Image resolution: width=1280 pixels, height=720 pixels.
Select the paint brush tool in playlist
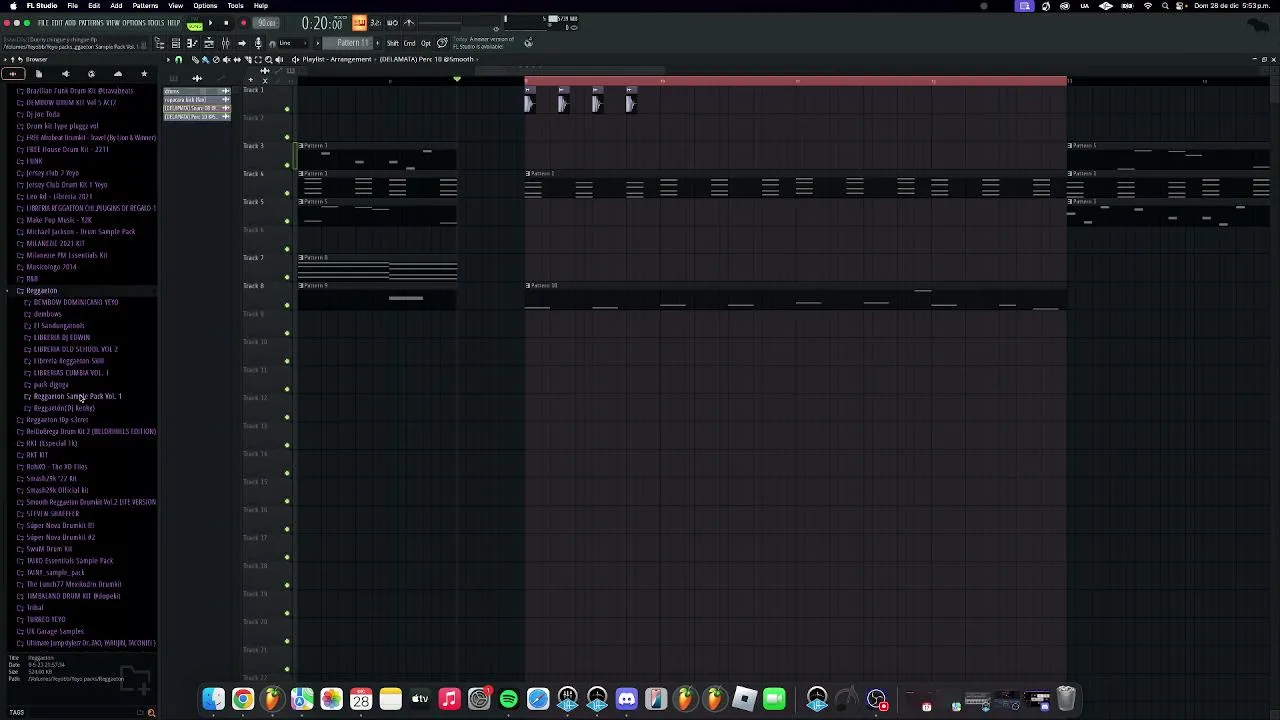pos(206,59)
